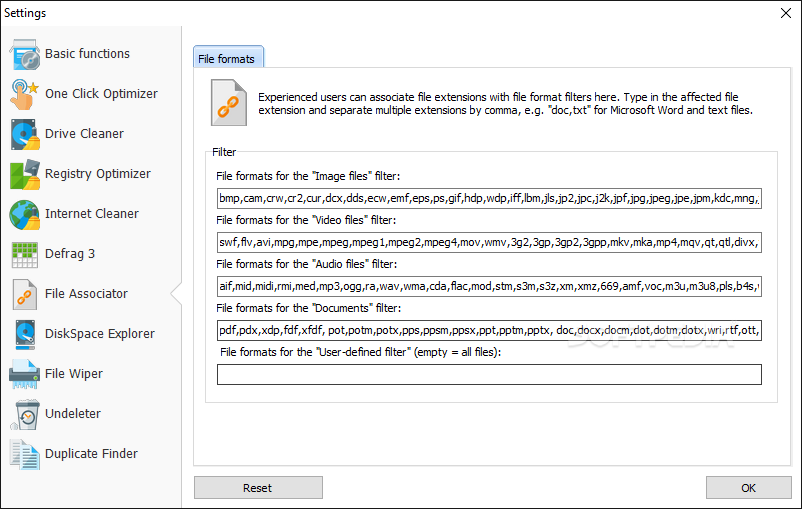Switch to the File formats tab
Screen dimensions: 802x509
coord(228,57)
